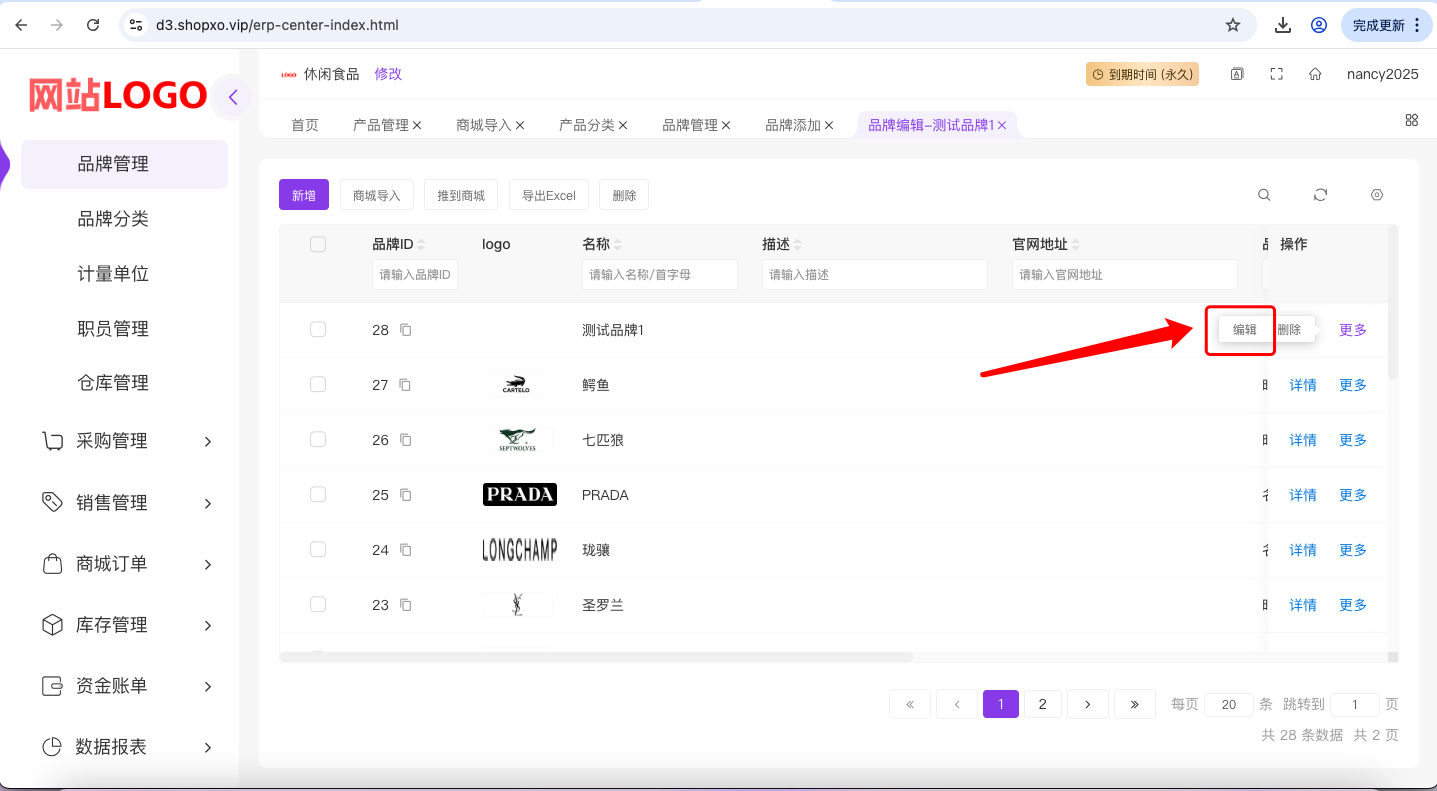Select the 七匹狼 row checkbox
Screen dimensions: 1437x791
[x=318, y=439]
